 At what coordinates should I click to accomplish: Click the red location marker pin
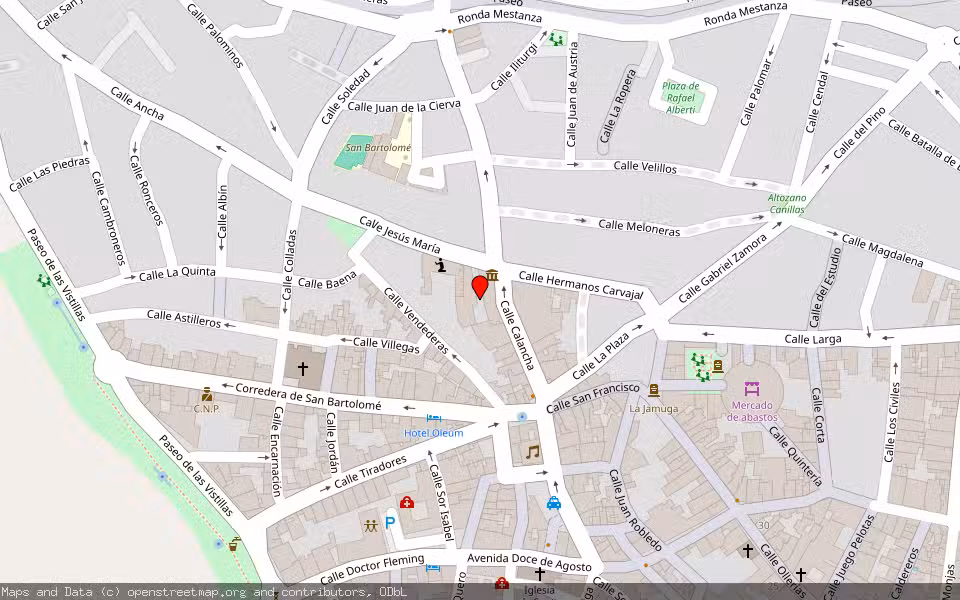480,287
